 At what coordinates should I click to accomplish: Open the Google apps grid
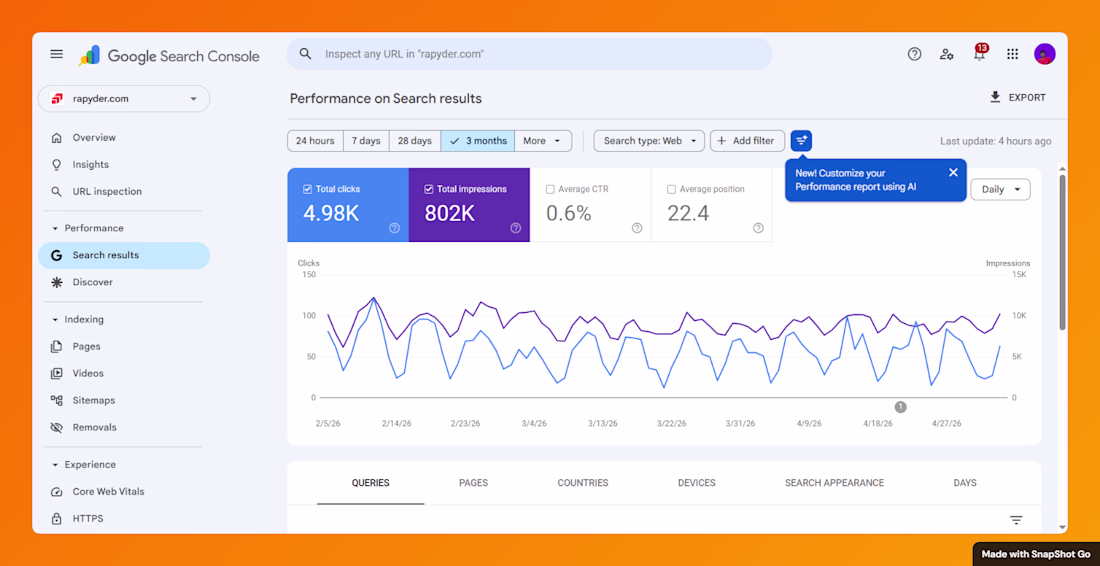tap(1012, 54)
